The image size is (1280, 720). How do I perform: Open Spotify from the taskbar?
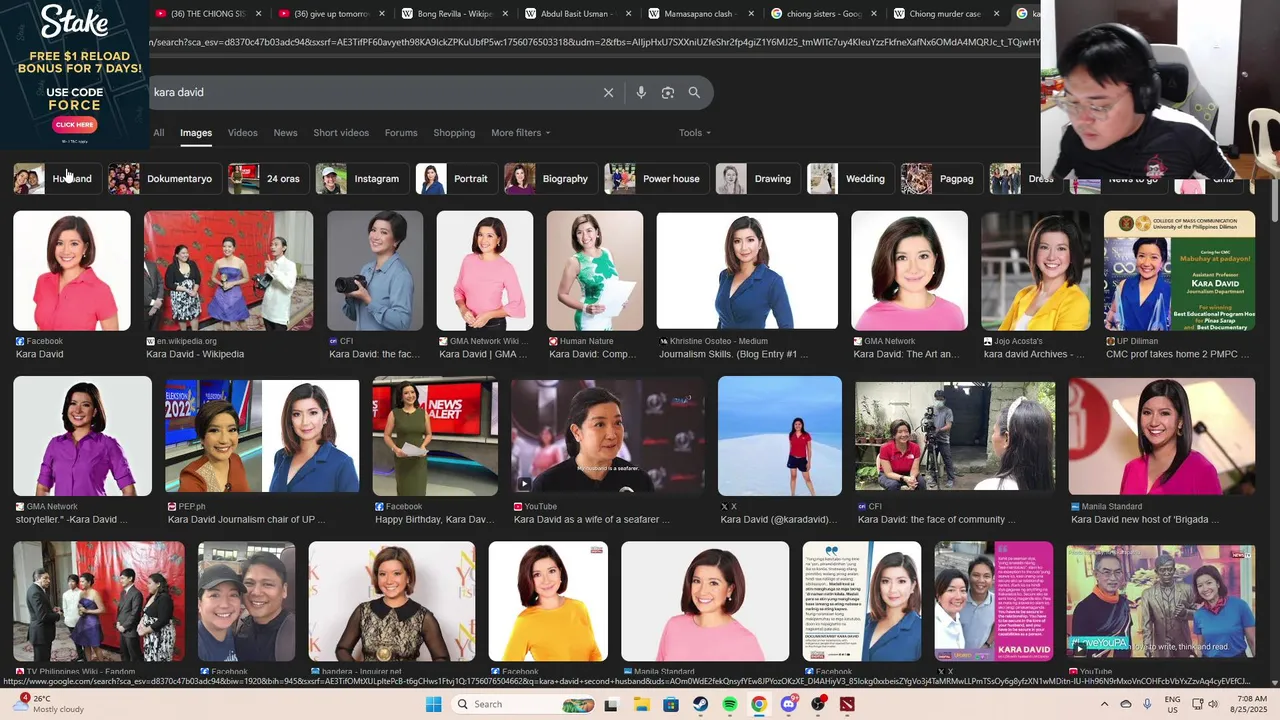[730, 704]
